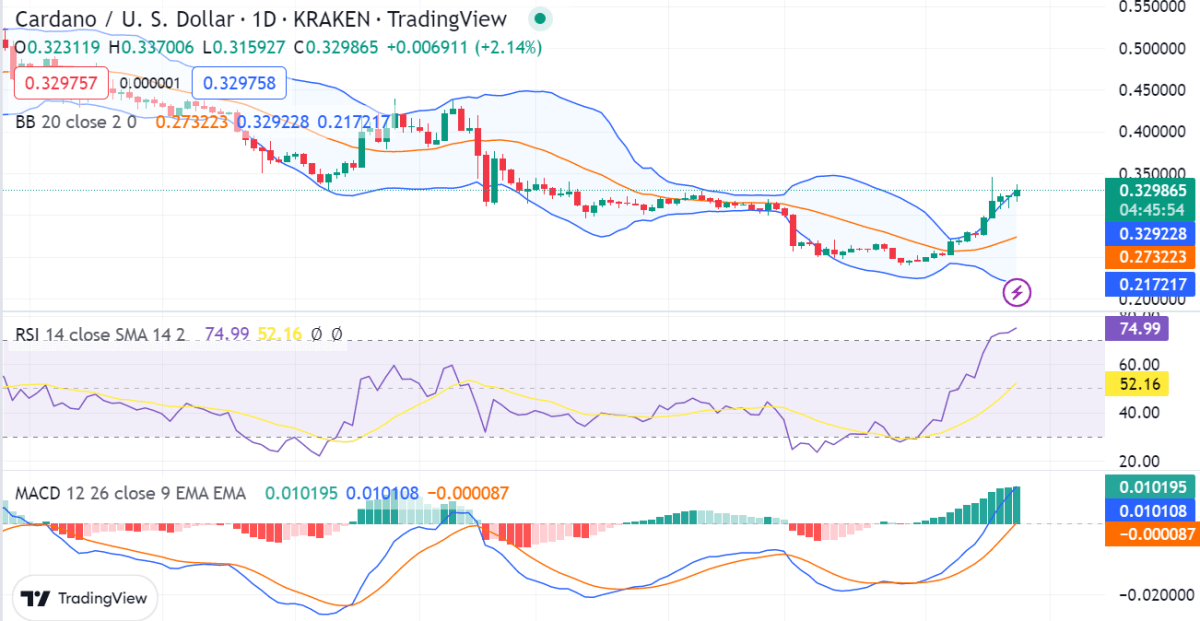Select the RSI 14 close SMA 14 2 label

100,334
